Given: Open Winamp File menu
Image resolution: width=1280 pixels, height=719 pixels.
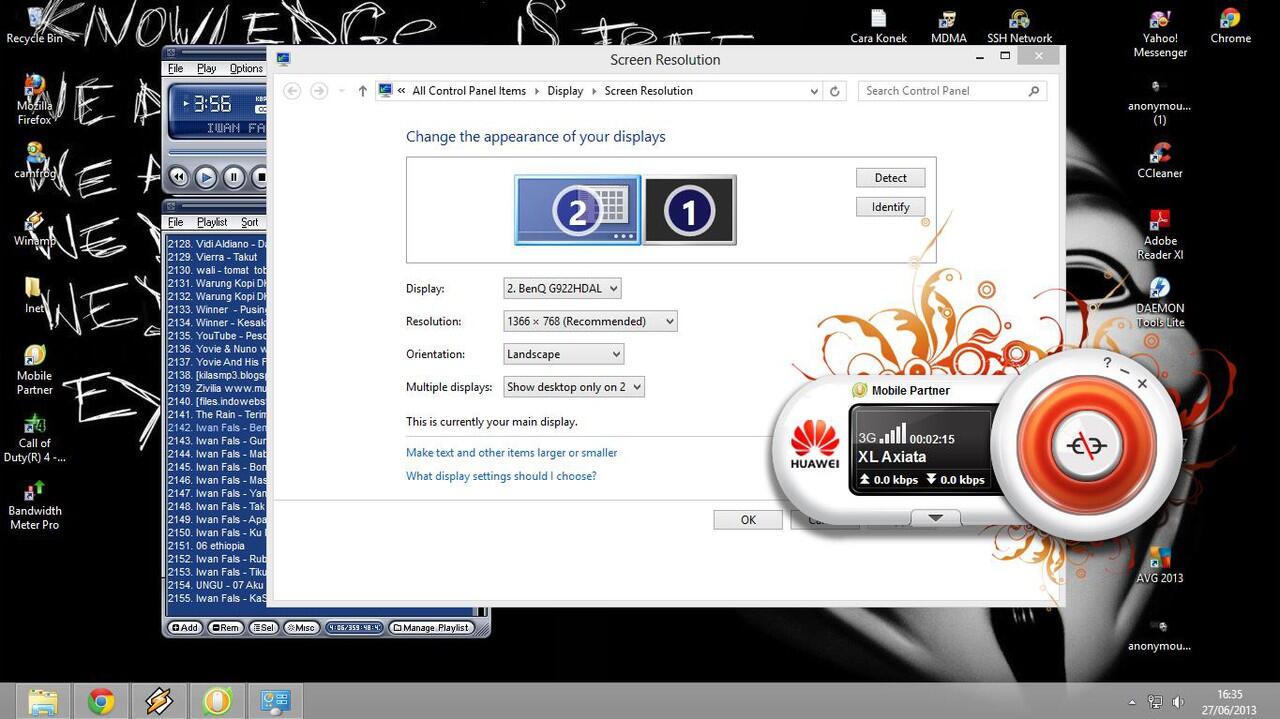Looking at the screenshot, I should [x=176, y=69].
